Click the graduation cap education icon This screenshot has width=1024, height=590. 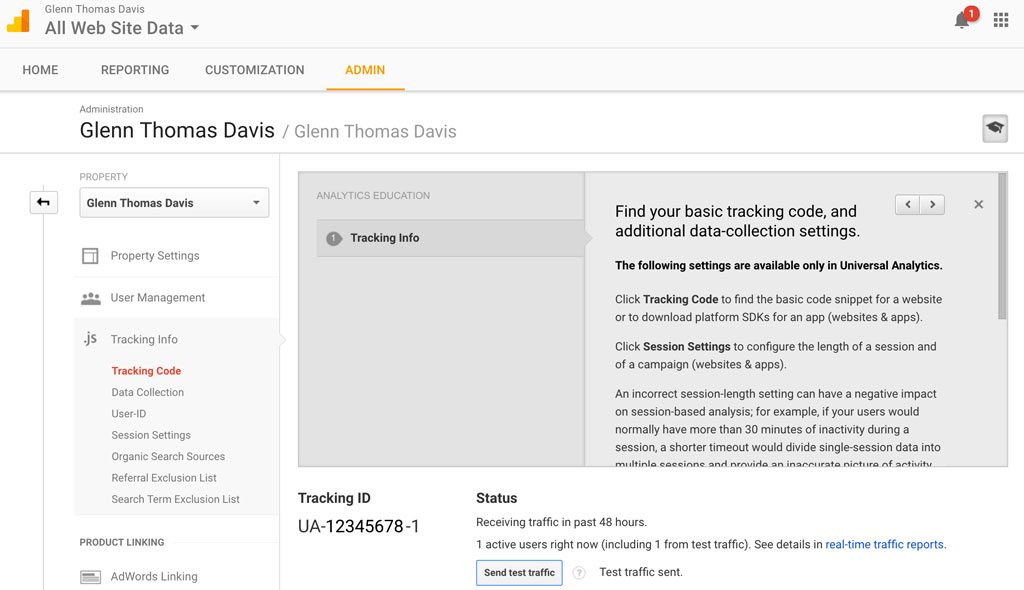click(x=995, y=128)
